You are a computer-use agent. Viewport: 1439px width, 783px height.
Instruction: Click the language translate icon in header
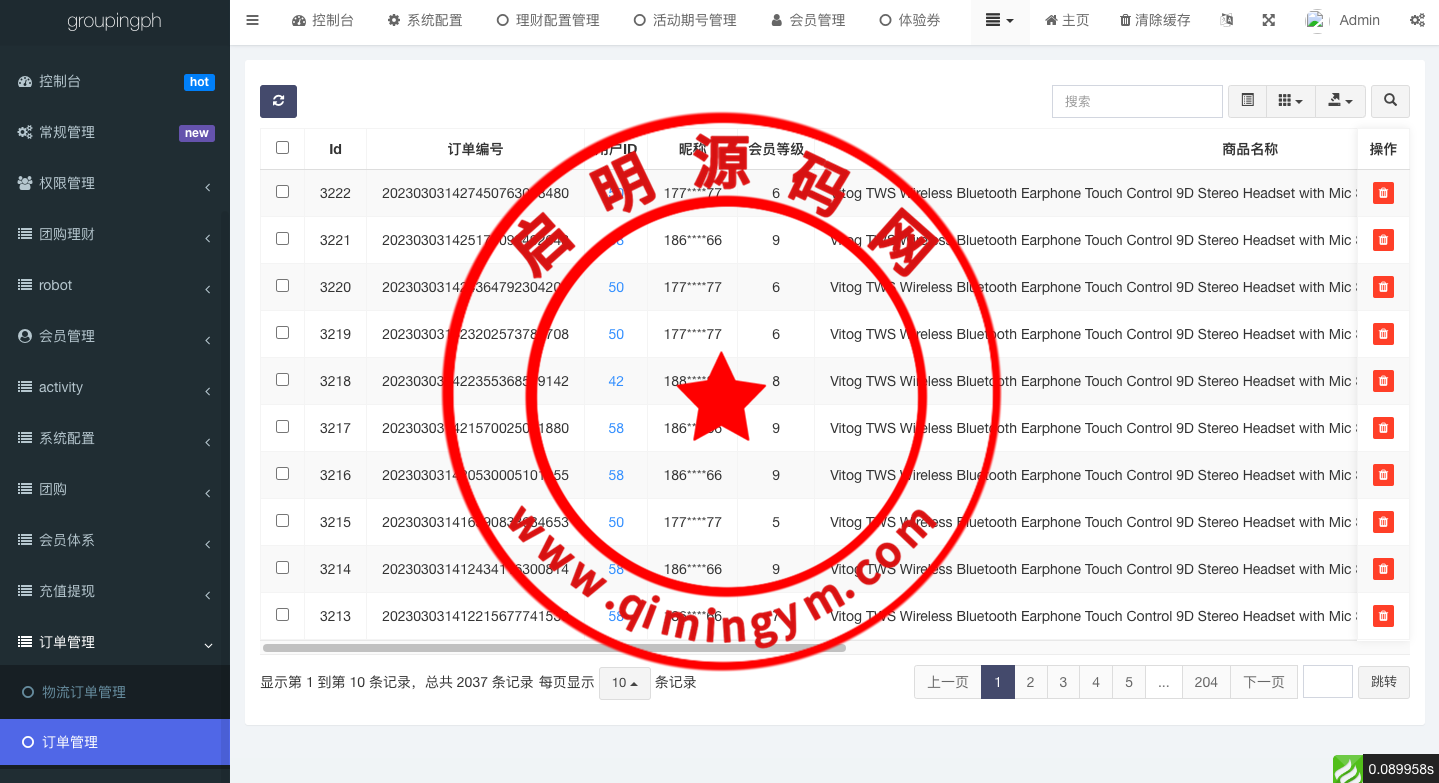click(1227, 20)
